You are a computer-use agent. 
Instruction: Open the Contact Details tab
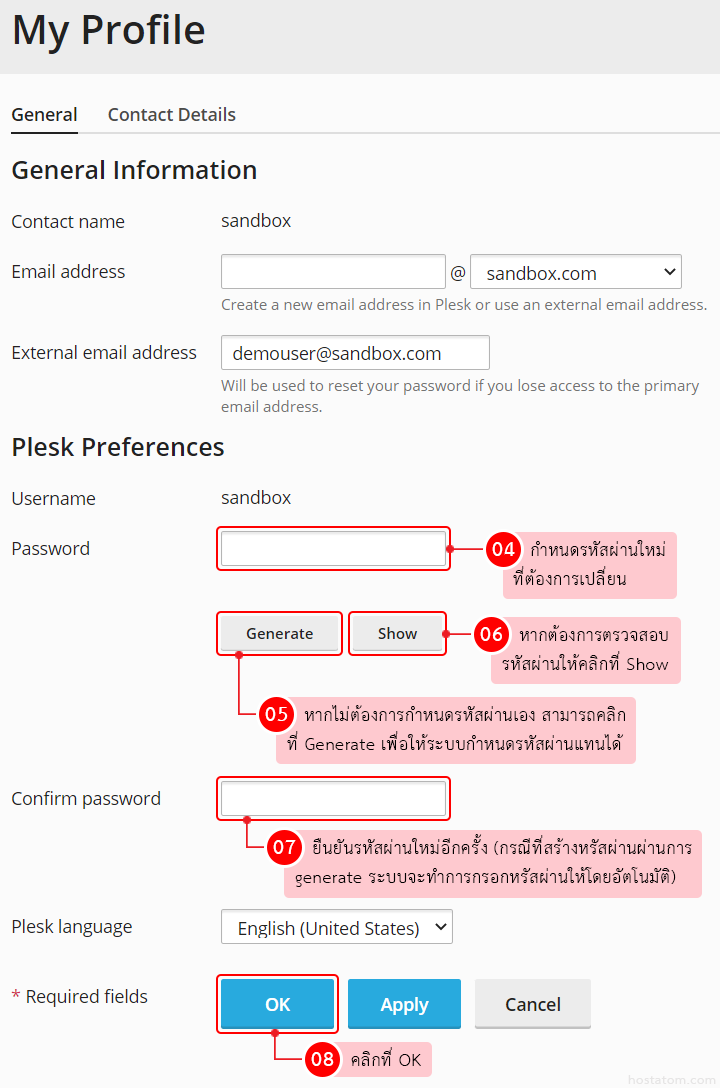click(172, 115)
